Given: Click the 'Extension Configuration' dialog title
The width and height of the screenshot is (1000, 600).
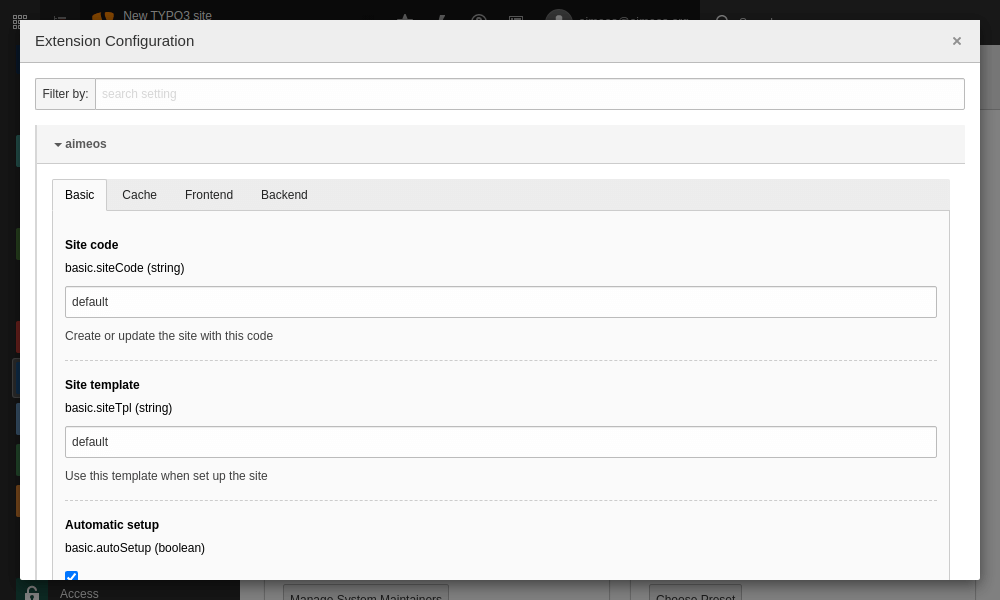Looking at the screenshot, I should [x=114, y=41].
